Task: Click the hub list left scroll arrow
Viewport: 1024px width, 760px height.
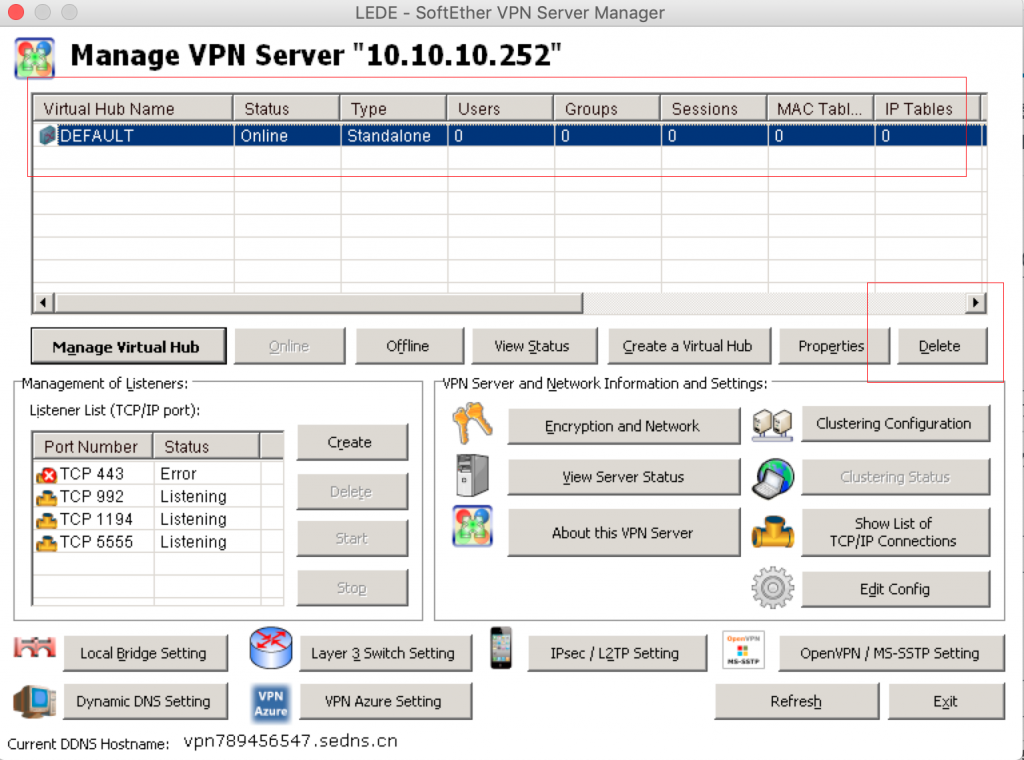Action: (44, 303)
